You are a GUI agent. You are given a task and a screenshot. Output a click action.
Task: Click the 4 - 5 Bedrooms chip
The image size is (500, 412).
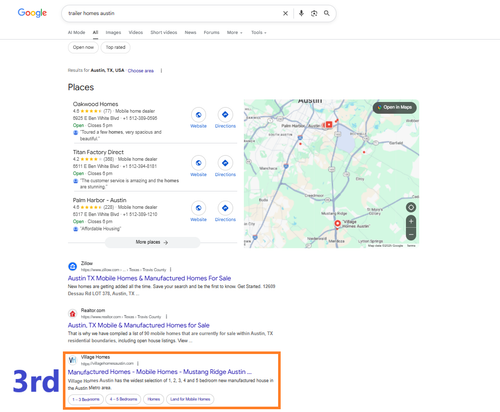(123, 399)
